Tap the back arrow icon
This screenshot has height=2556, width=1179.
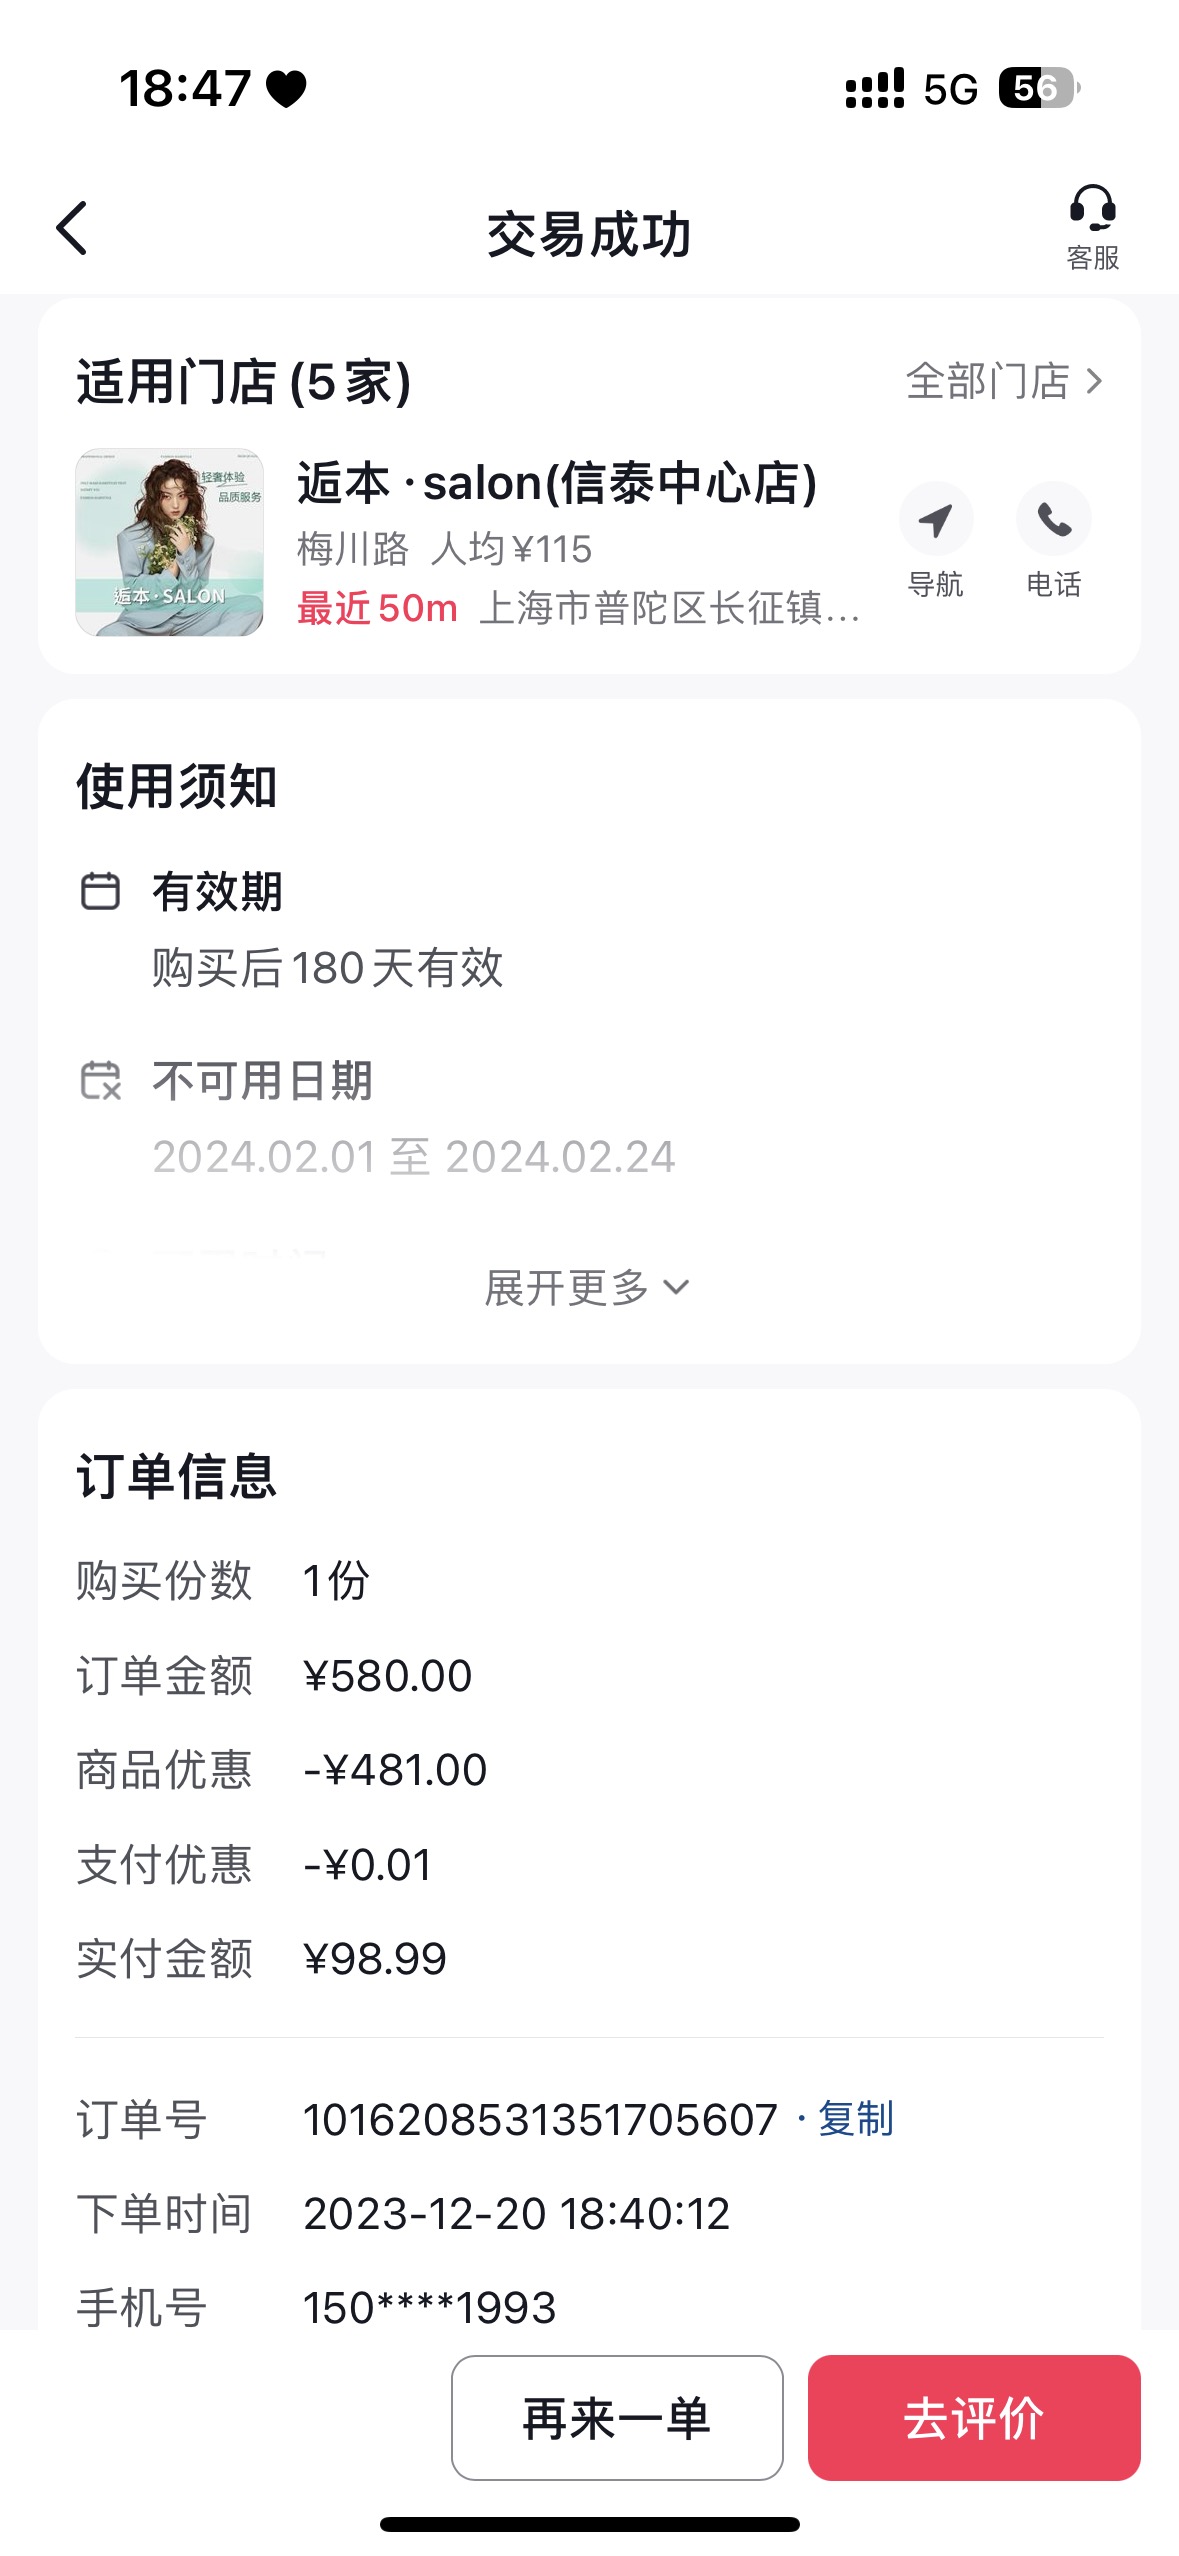pyautogui.click(x=72, y=229)
